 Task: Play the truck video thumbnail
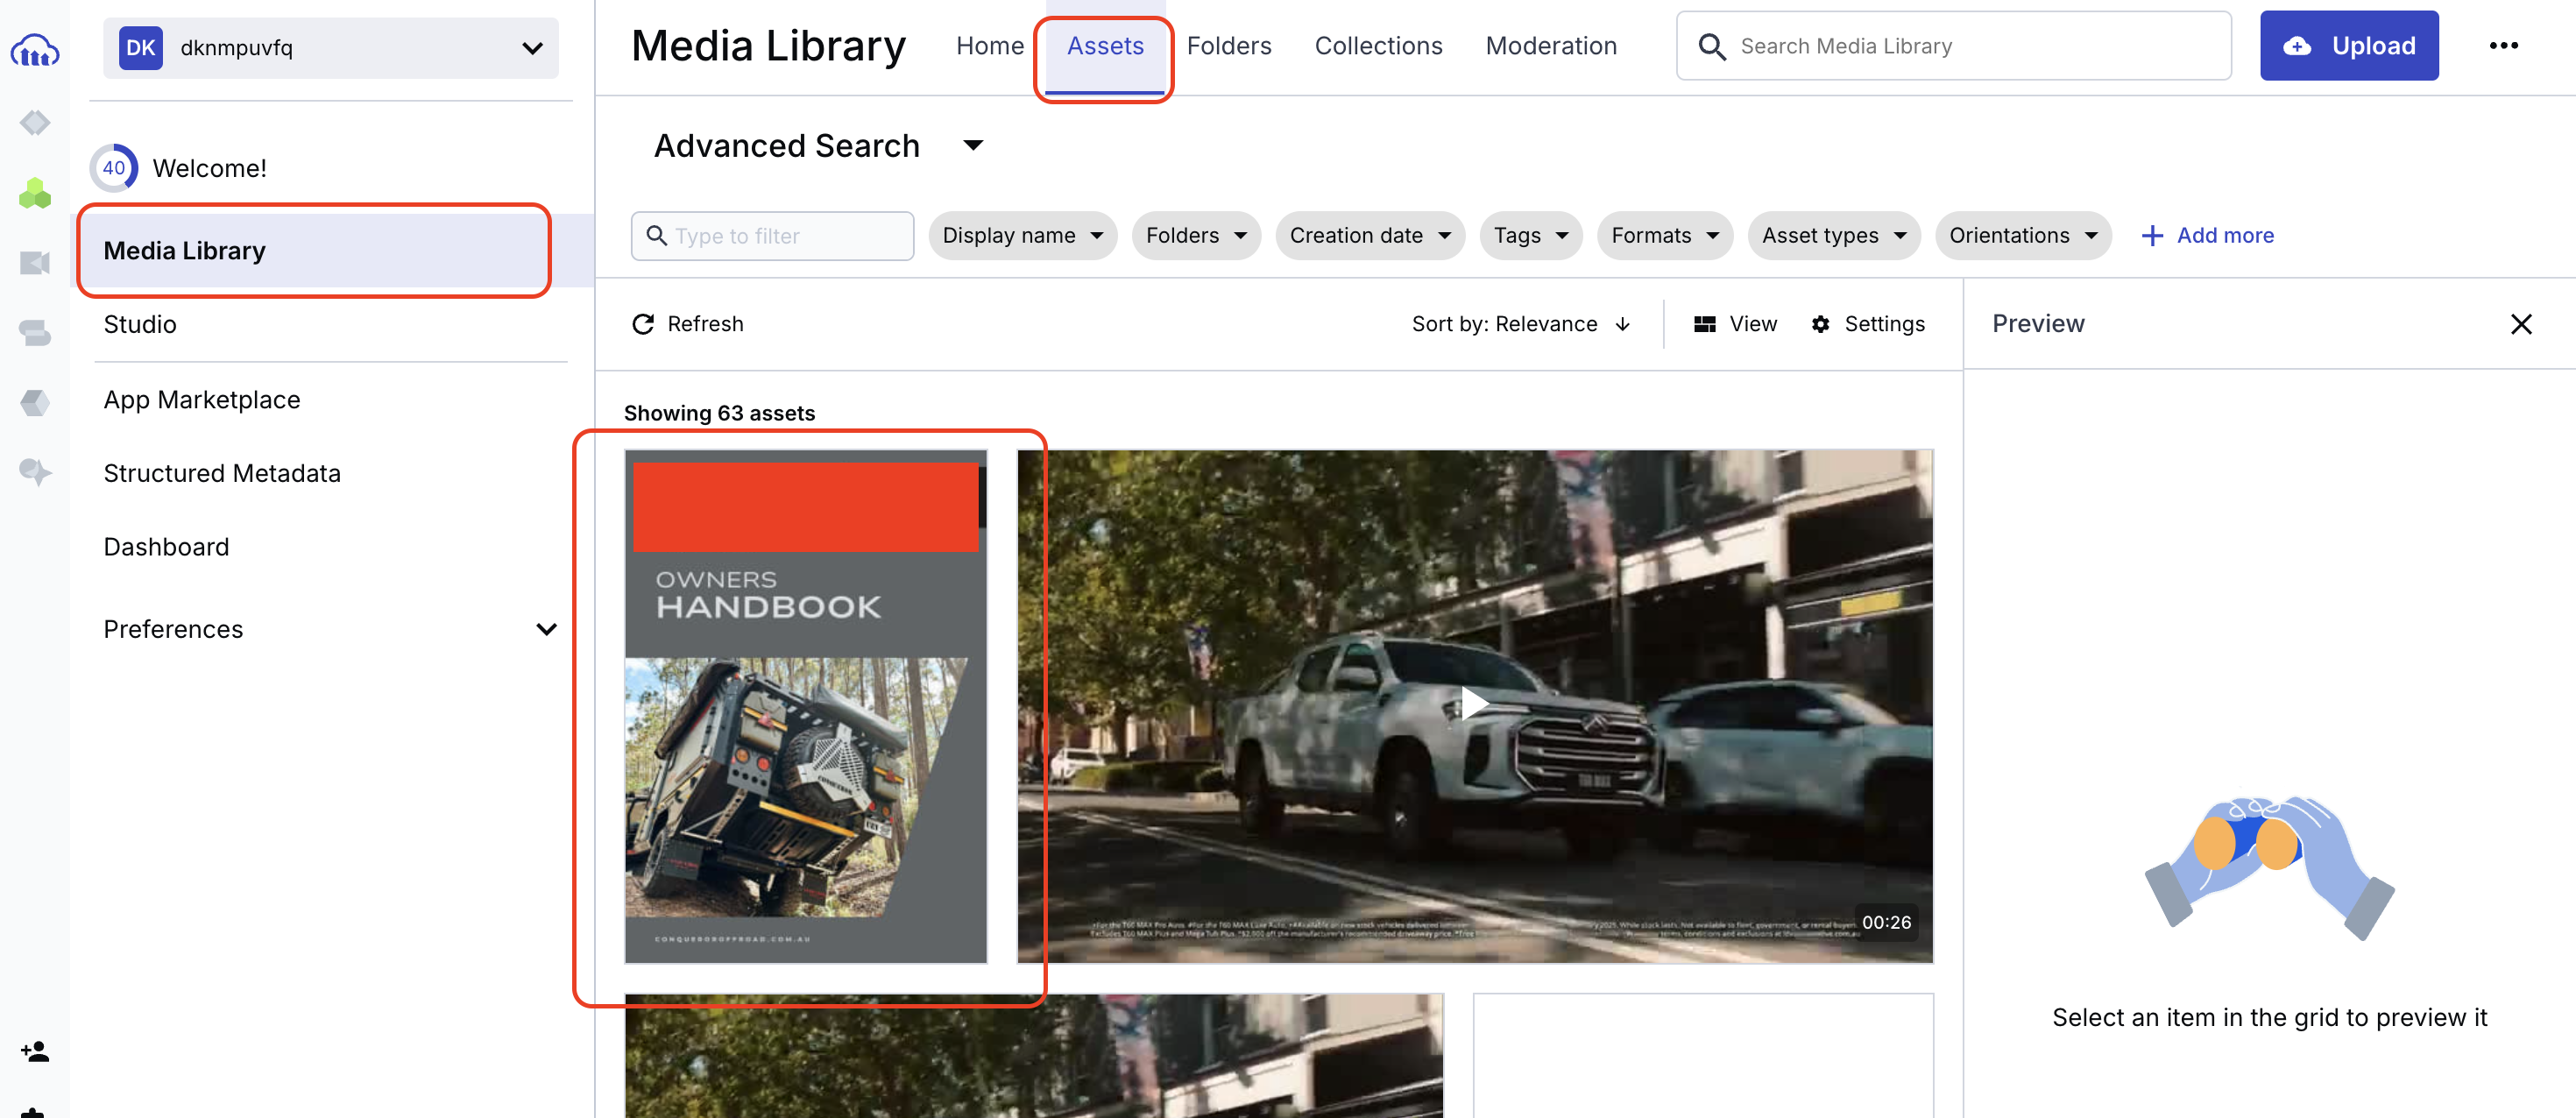tap(1474, 704)
